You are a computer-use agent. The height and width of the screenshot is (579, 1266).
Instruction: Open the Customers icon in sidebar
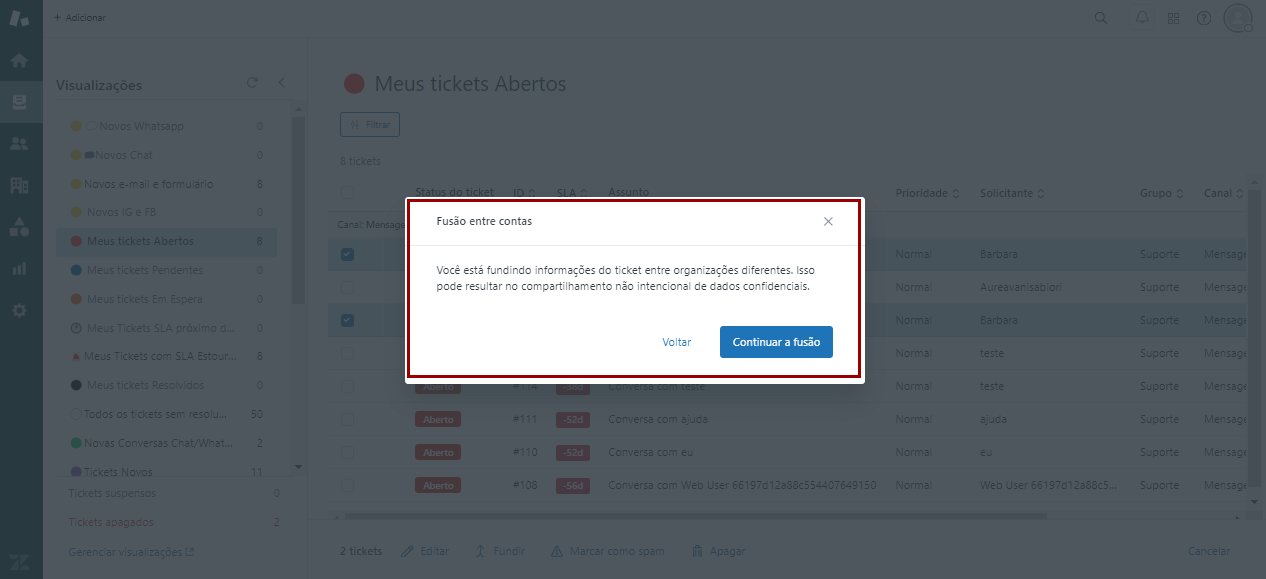point(19,144)
